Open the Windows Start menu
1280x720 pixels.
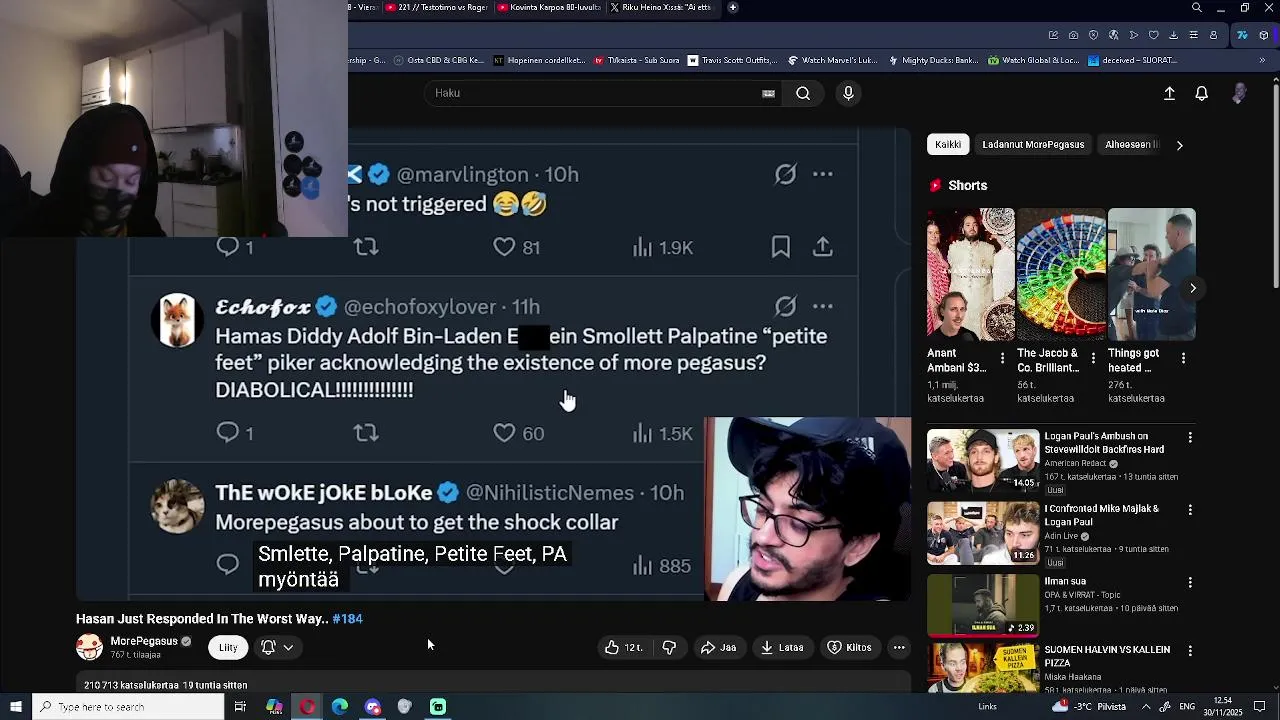click(16, 707)
